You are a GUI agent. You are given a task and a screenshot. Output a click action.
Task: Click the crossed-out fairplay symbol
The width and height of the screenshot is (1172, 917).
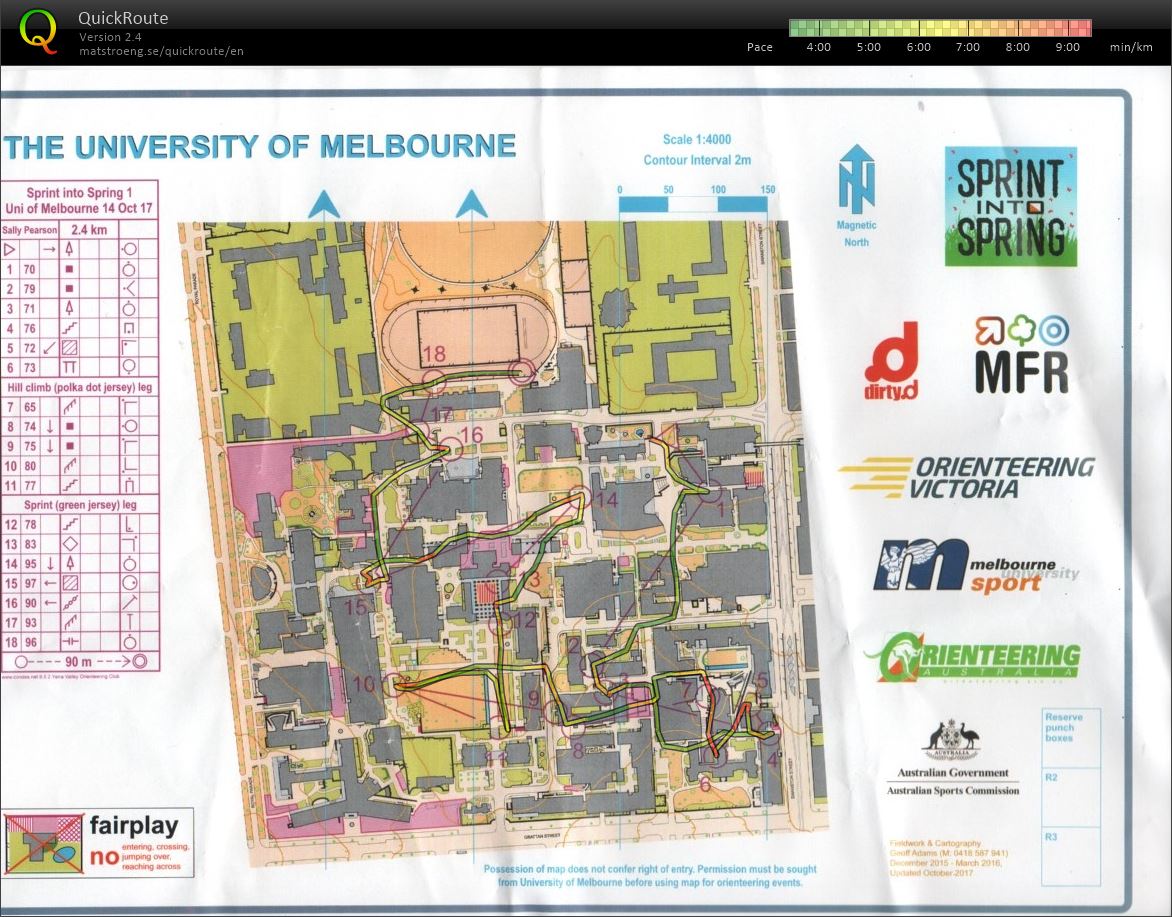tap(43, 843)
